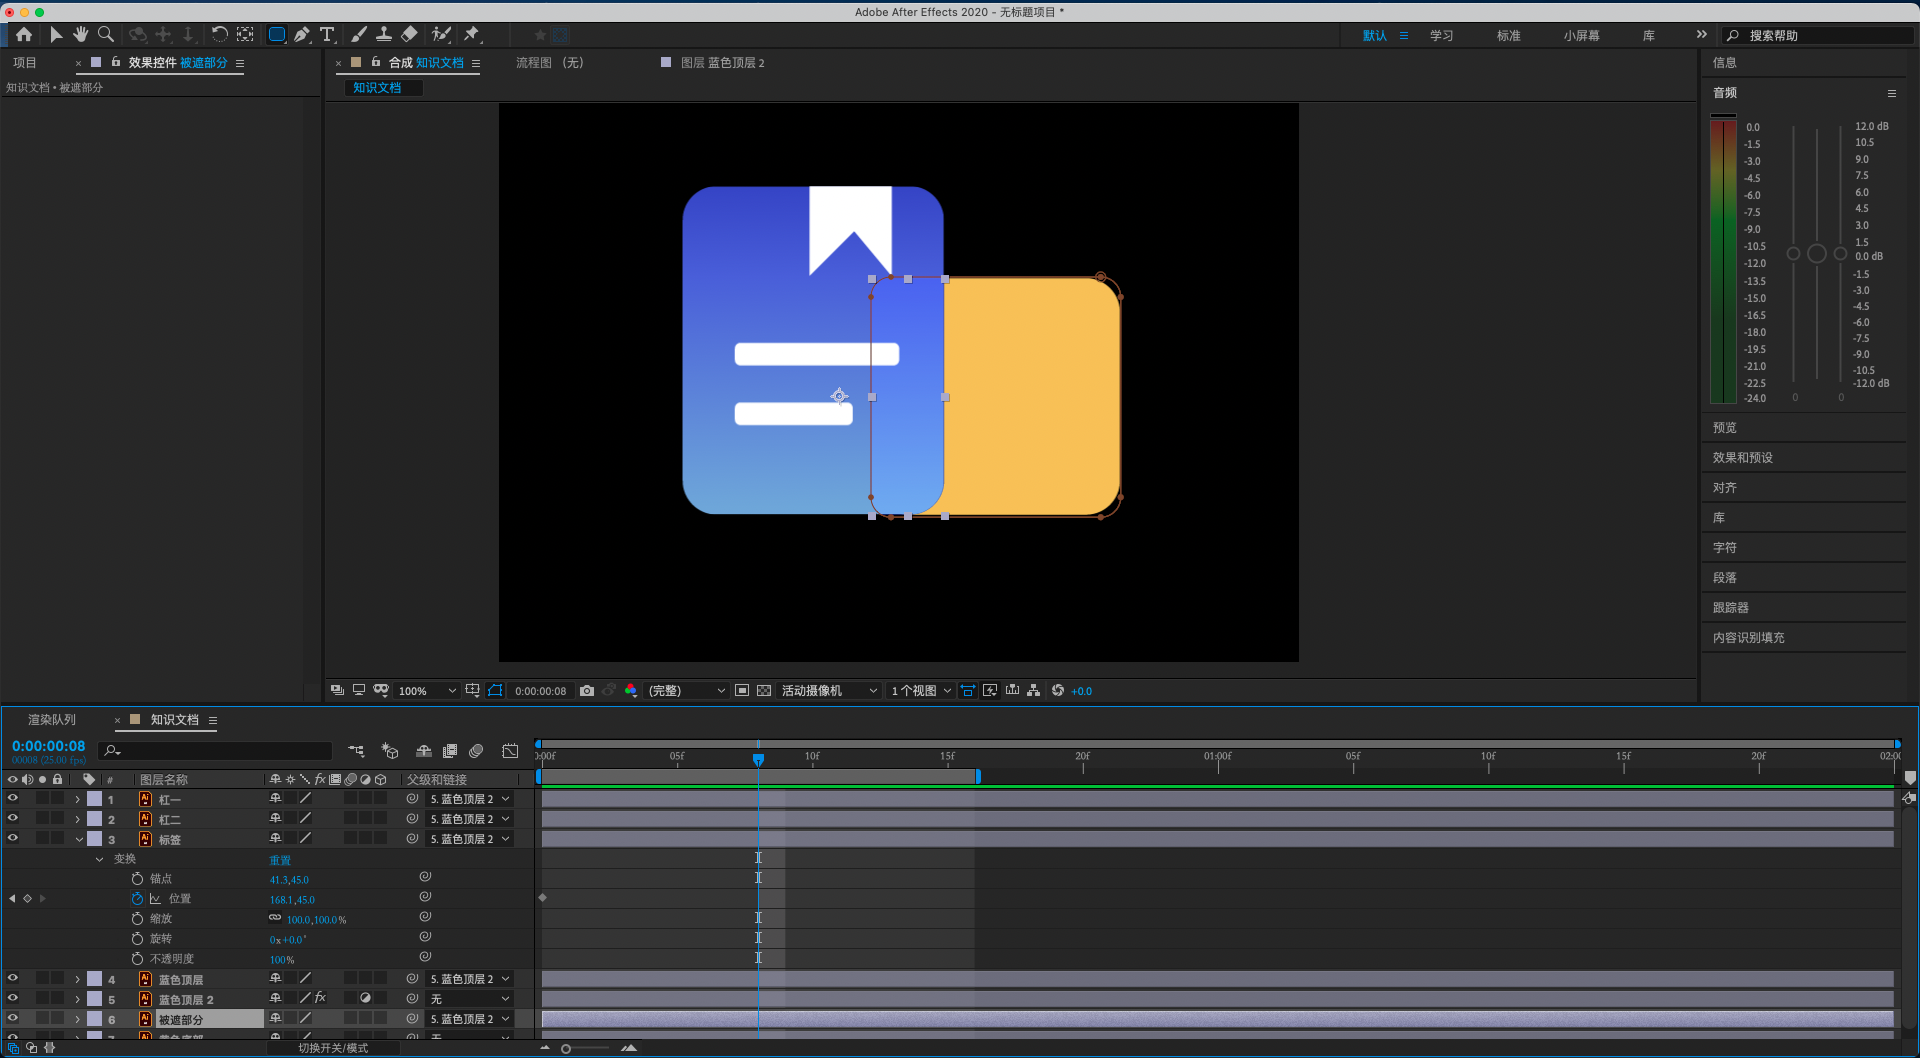This screenshot has width=1920, height=1058.
Task: Toggle the shy layers switch in timeline
Action: click(x=424, y=751)
